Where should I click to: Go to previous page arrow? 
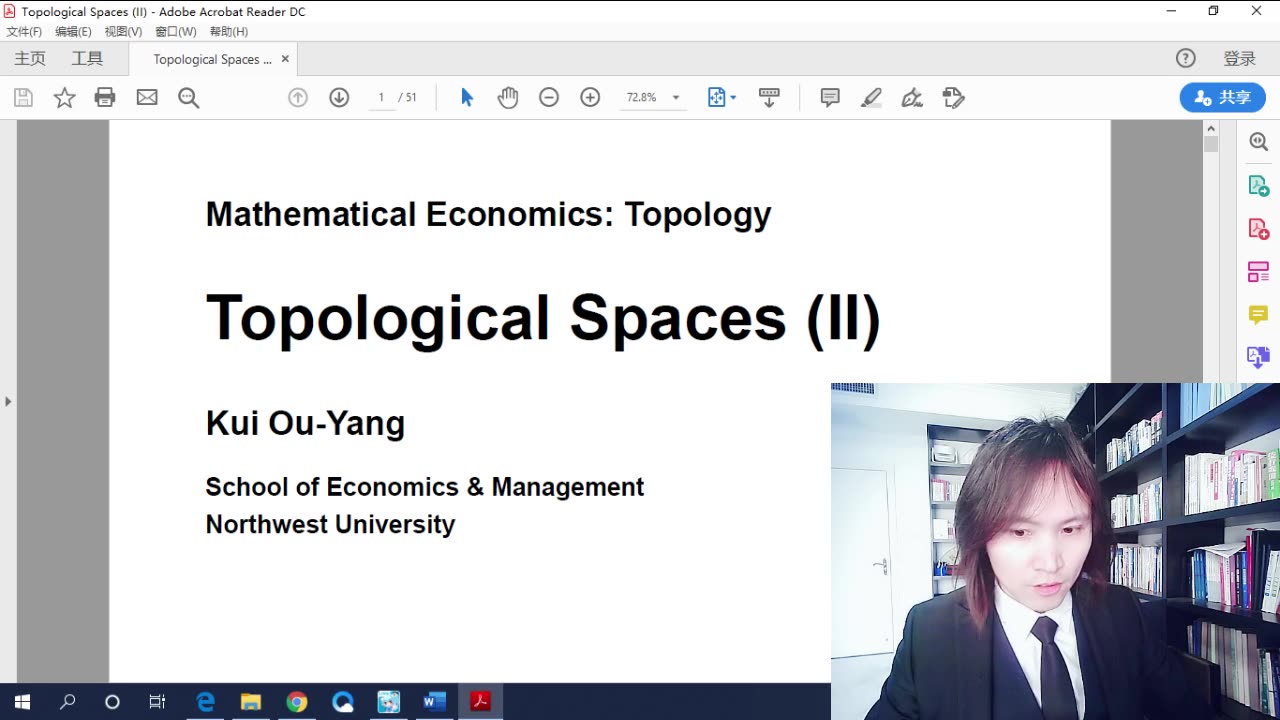pos(298,97)
